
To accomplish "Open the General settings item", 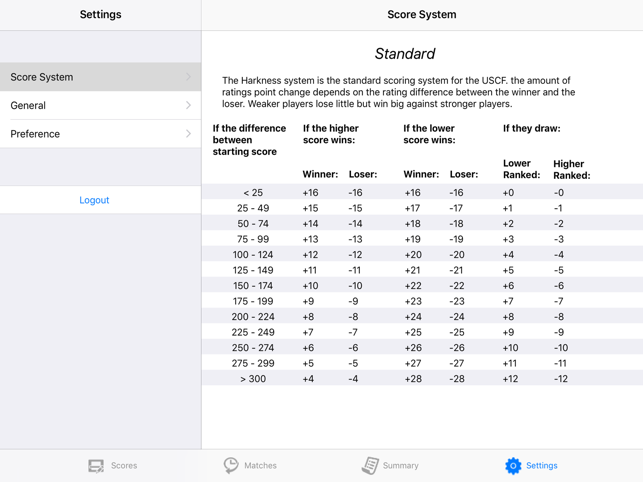I will 100,105.
